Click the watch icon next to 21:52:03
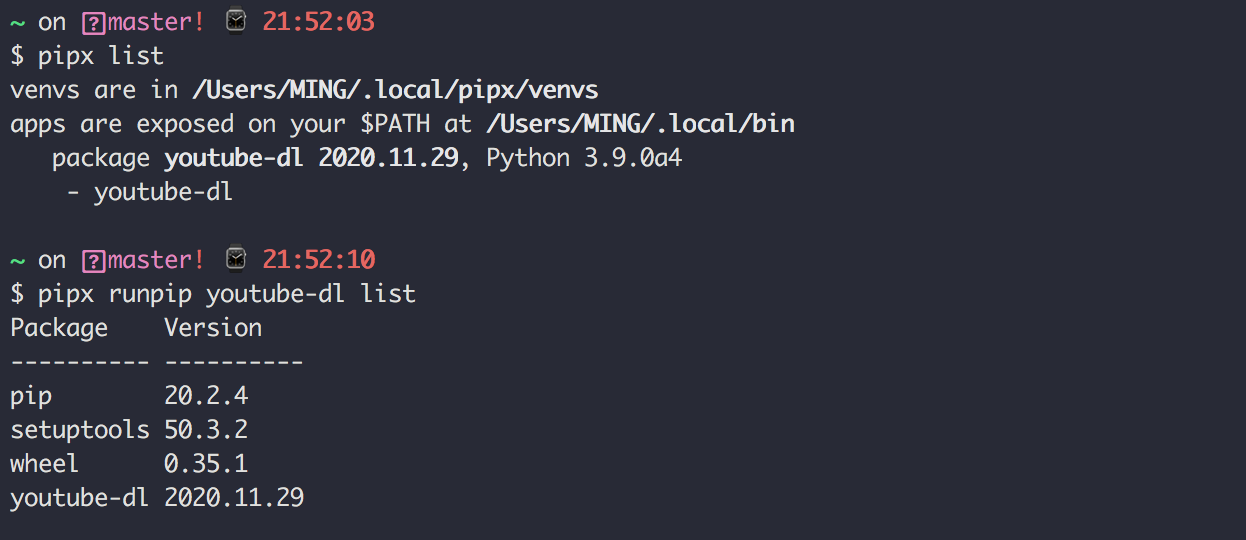Image resolution: width=1246 pixels, height=540 pixels. tap(236, 22)
